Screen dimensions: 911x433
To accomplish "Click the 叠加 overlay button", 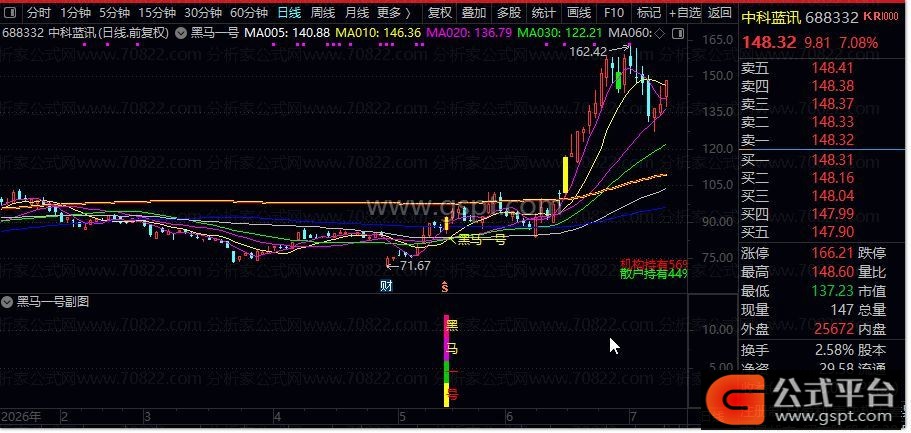I will click(474, 13).
